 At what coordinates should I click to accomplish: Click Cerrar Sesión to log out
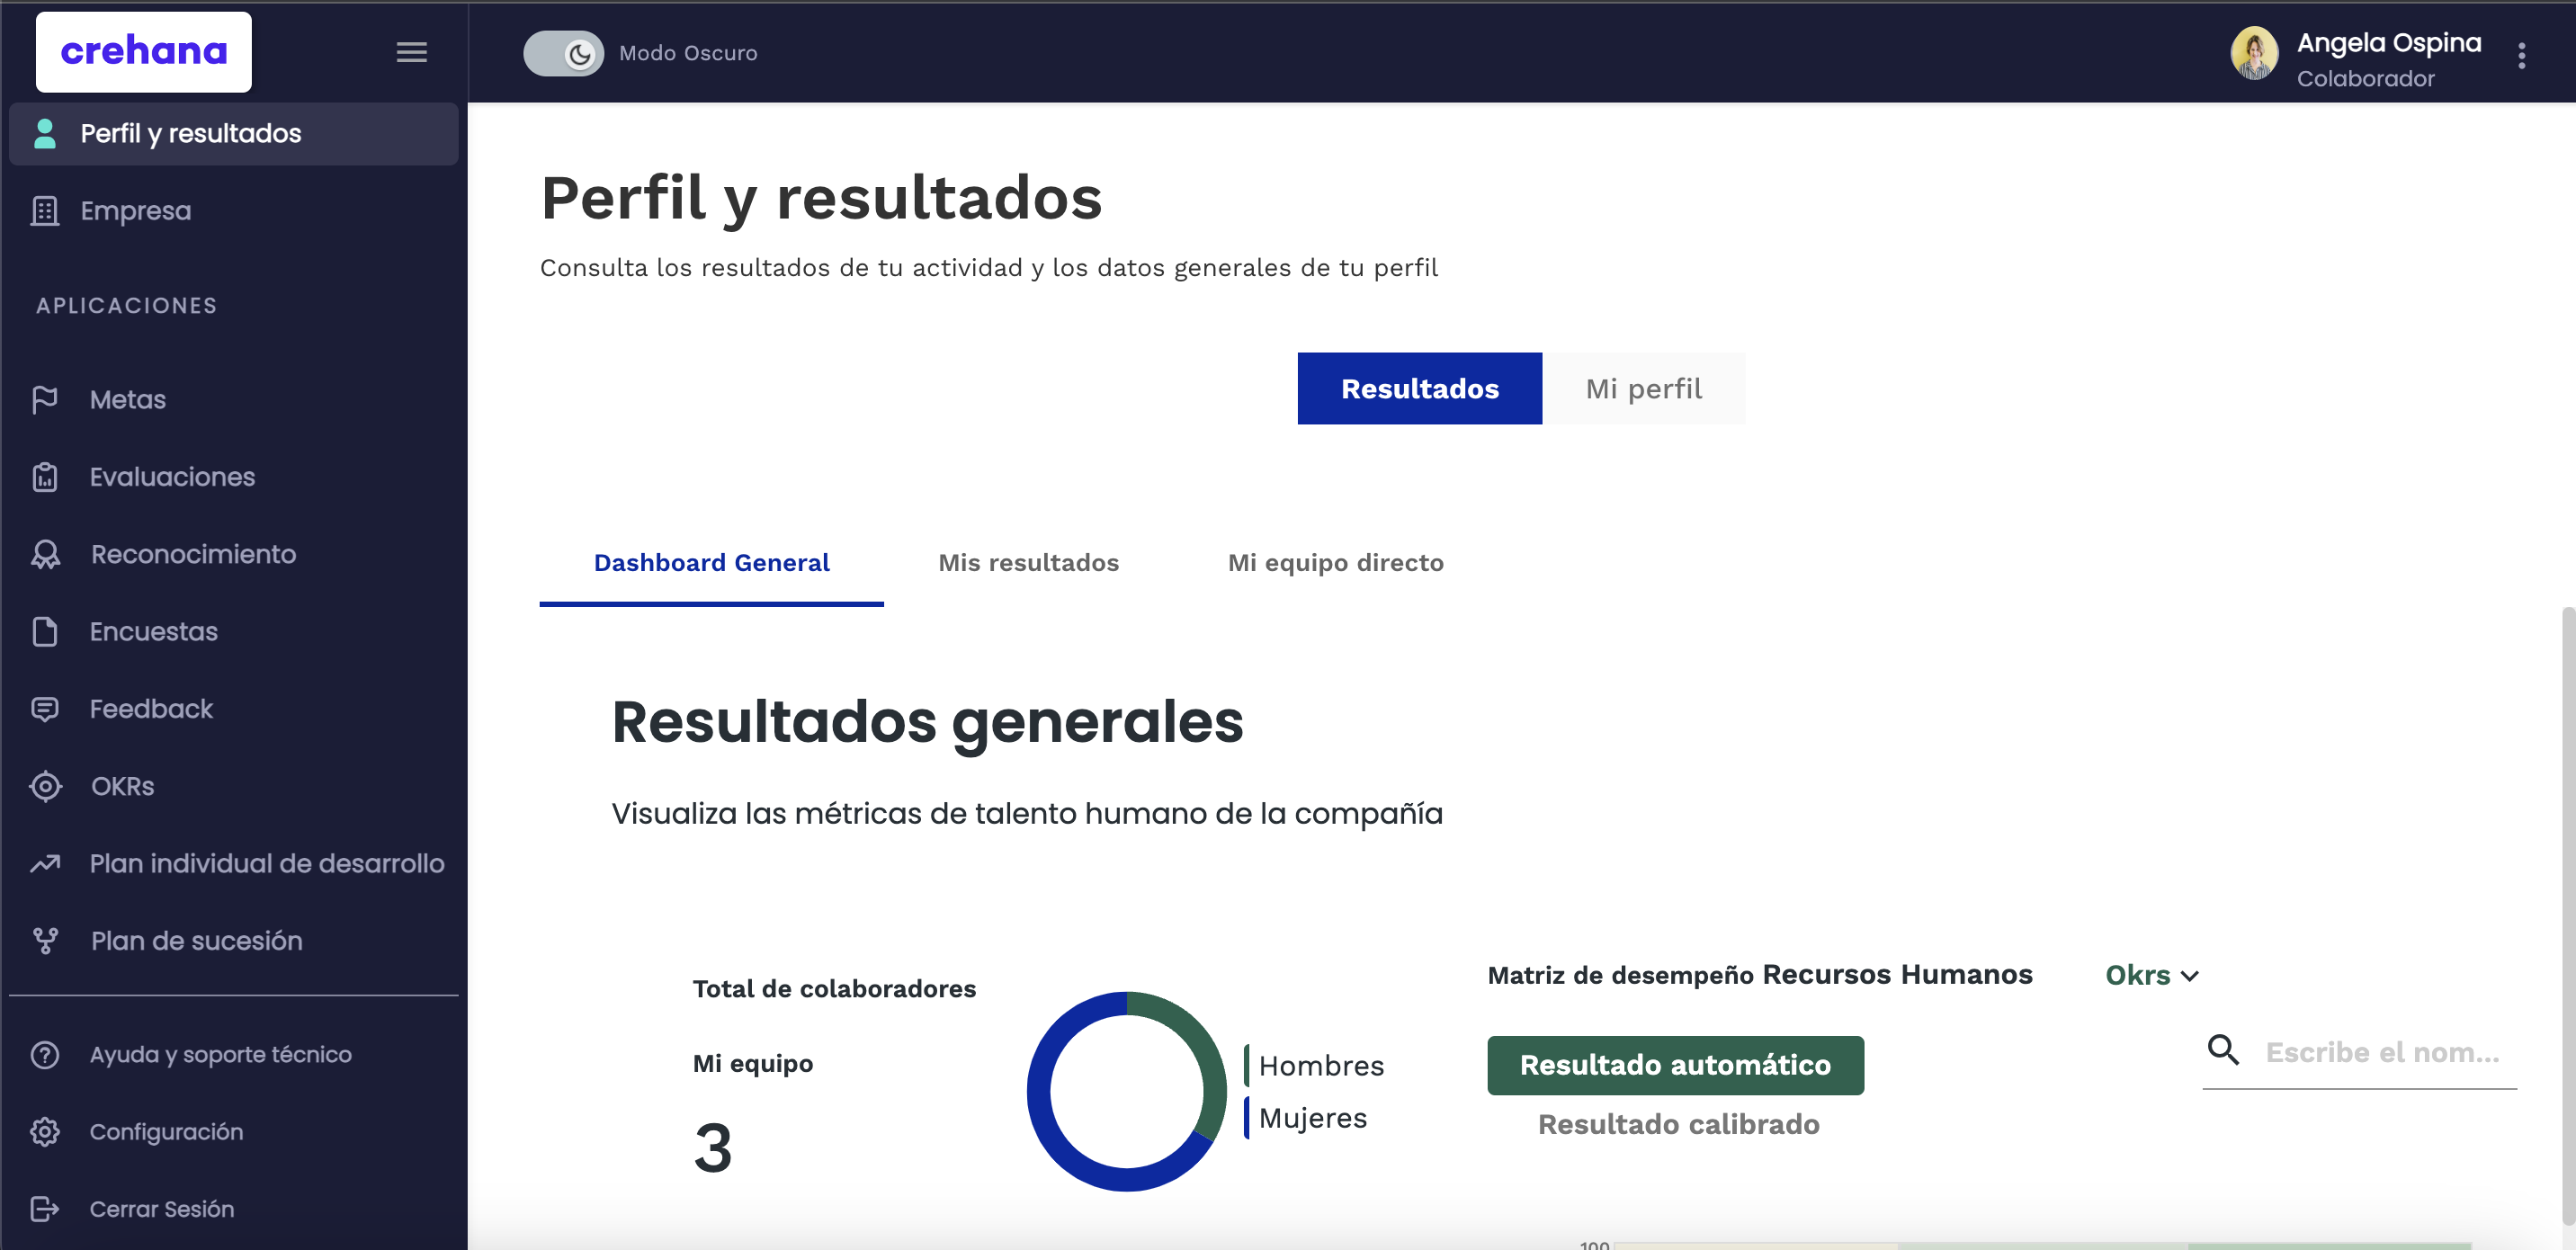coord(160,1208)
